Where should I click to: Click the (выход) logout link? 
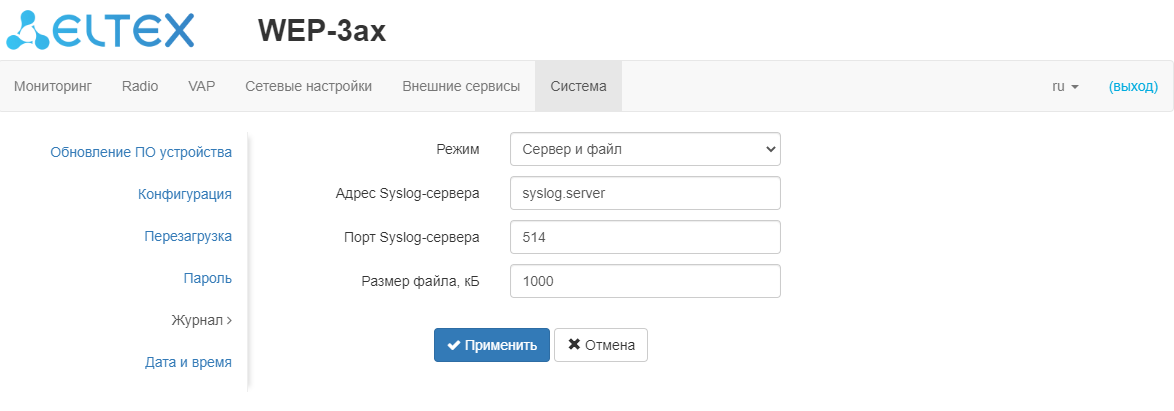[1133, 86]
